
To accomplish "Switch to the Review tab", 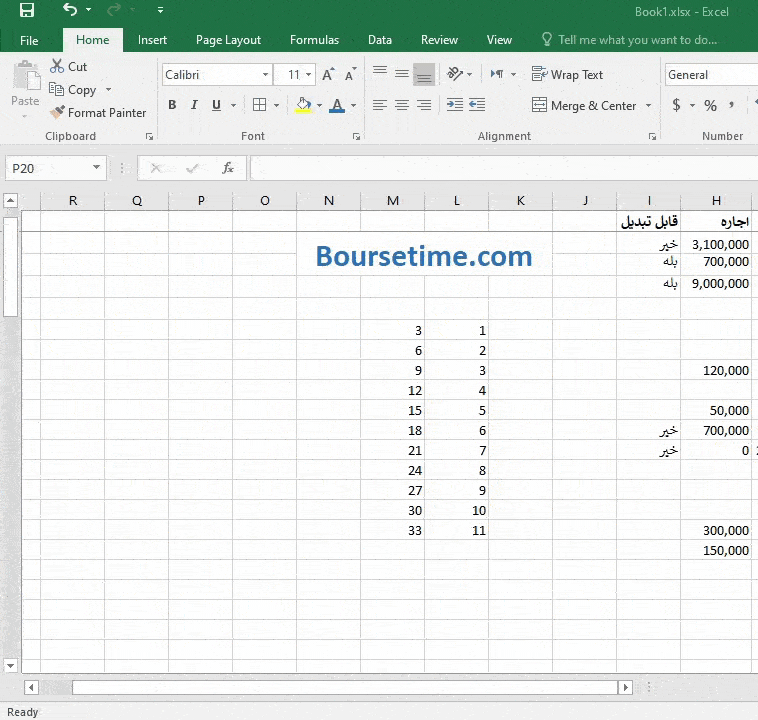I will tap(439, 40).
